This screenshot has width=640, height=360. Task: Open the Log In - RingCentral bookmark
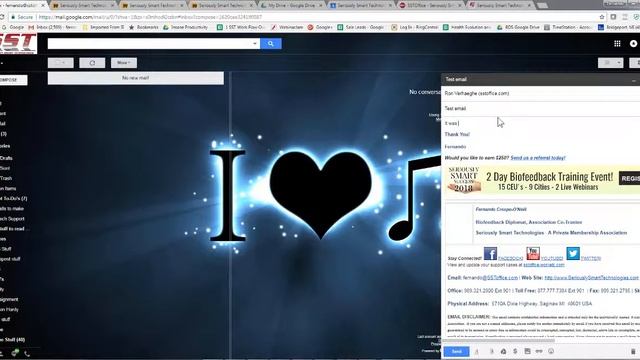coord(415,27)
